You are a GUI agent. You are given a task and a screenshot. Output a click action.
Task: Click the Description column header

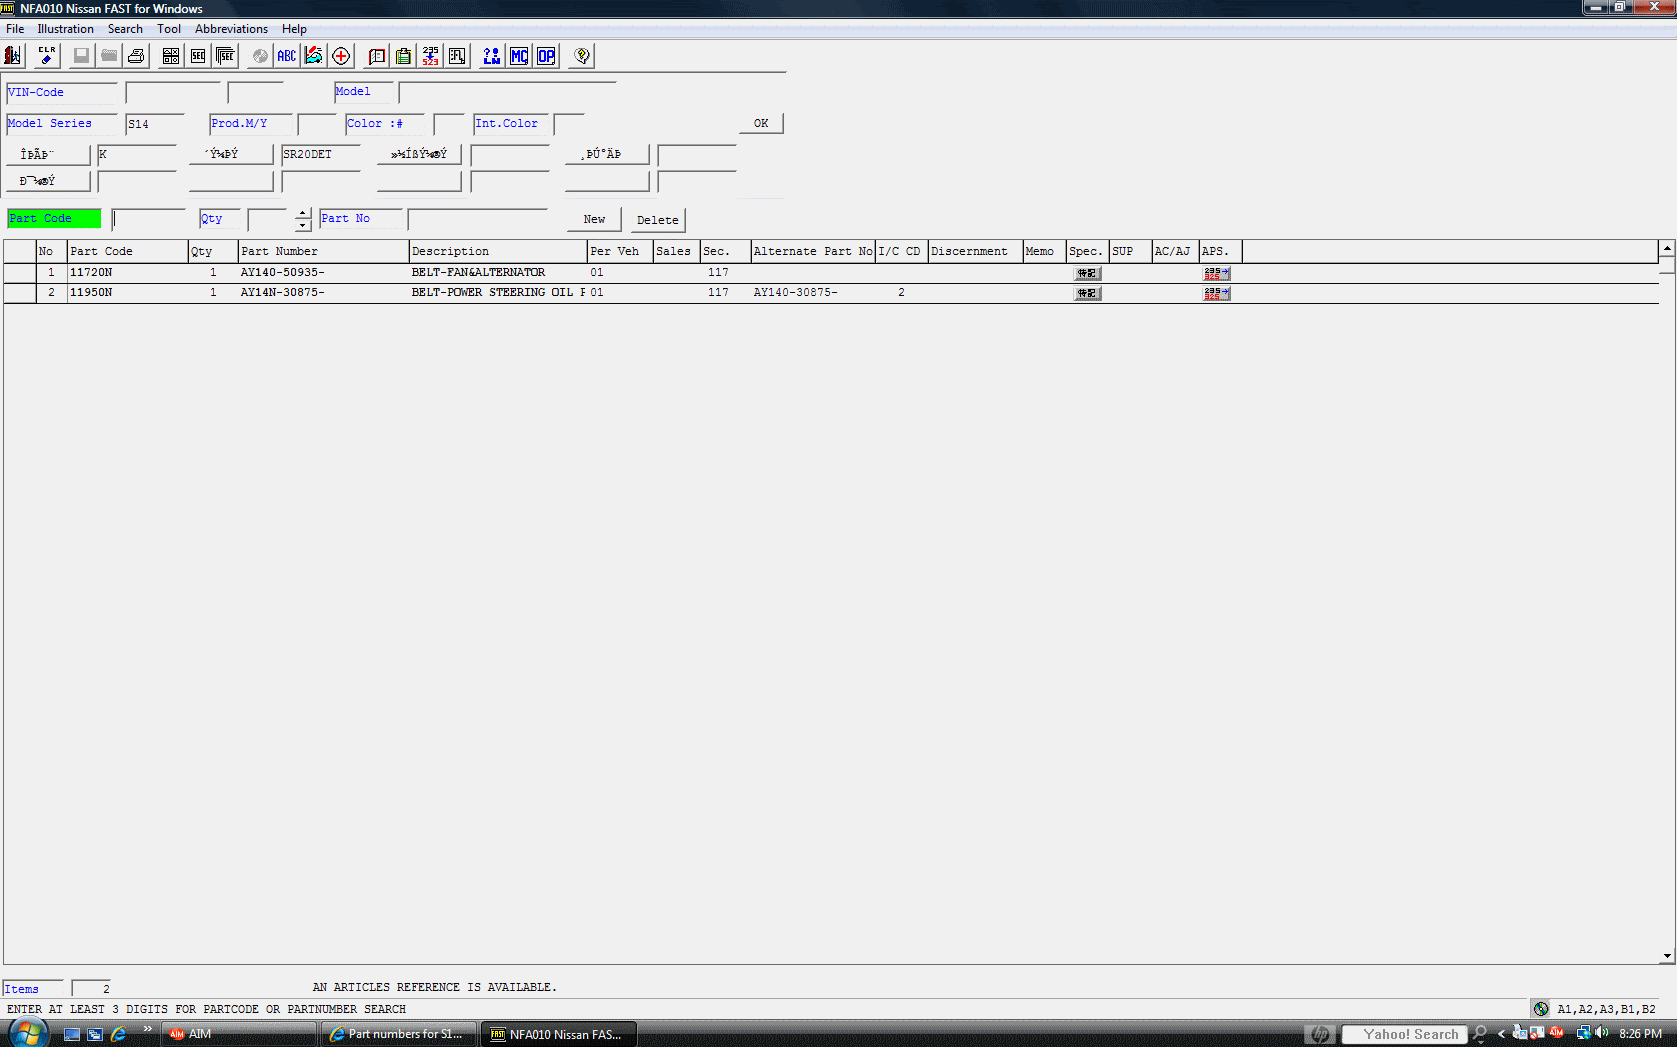pyautogui.click(x=498, y=251)
